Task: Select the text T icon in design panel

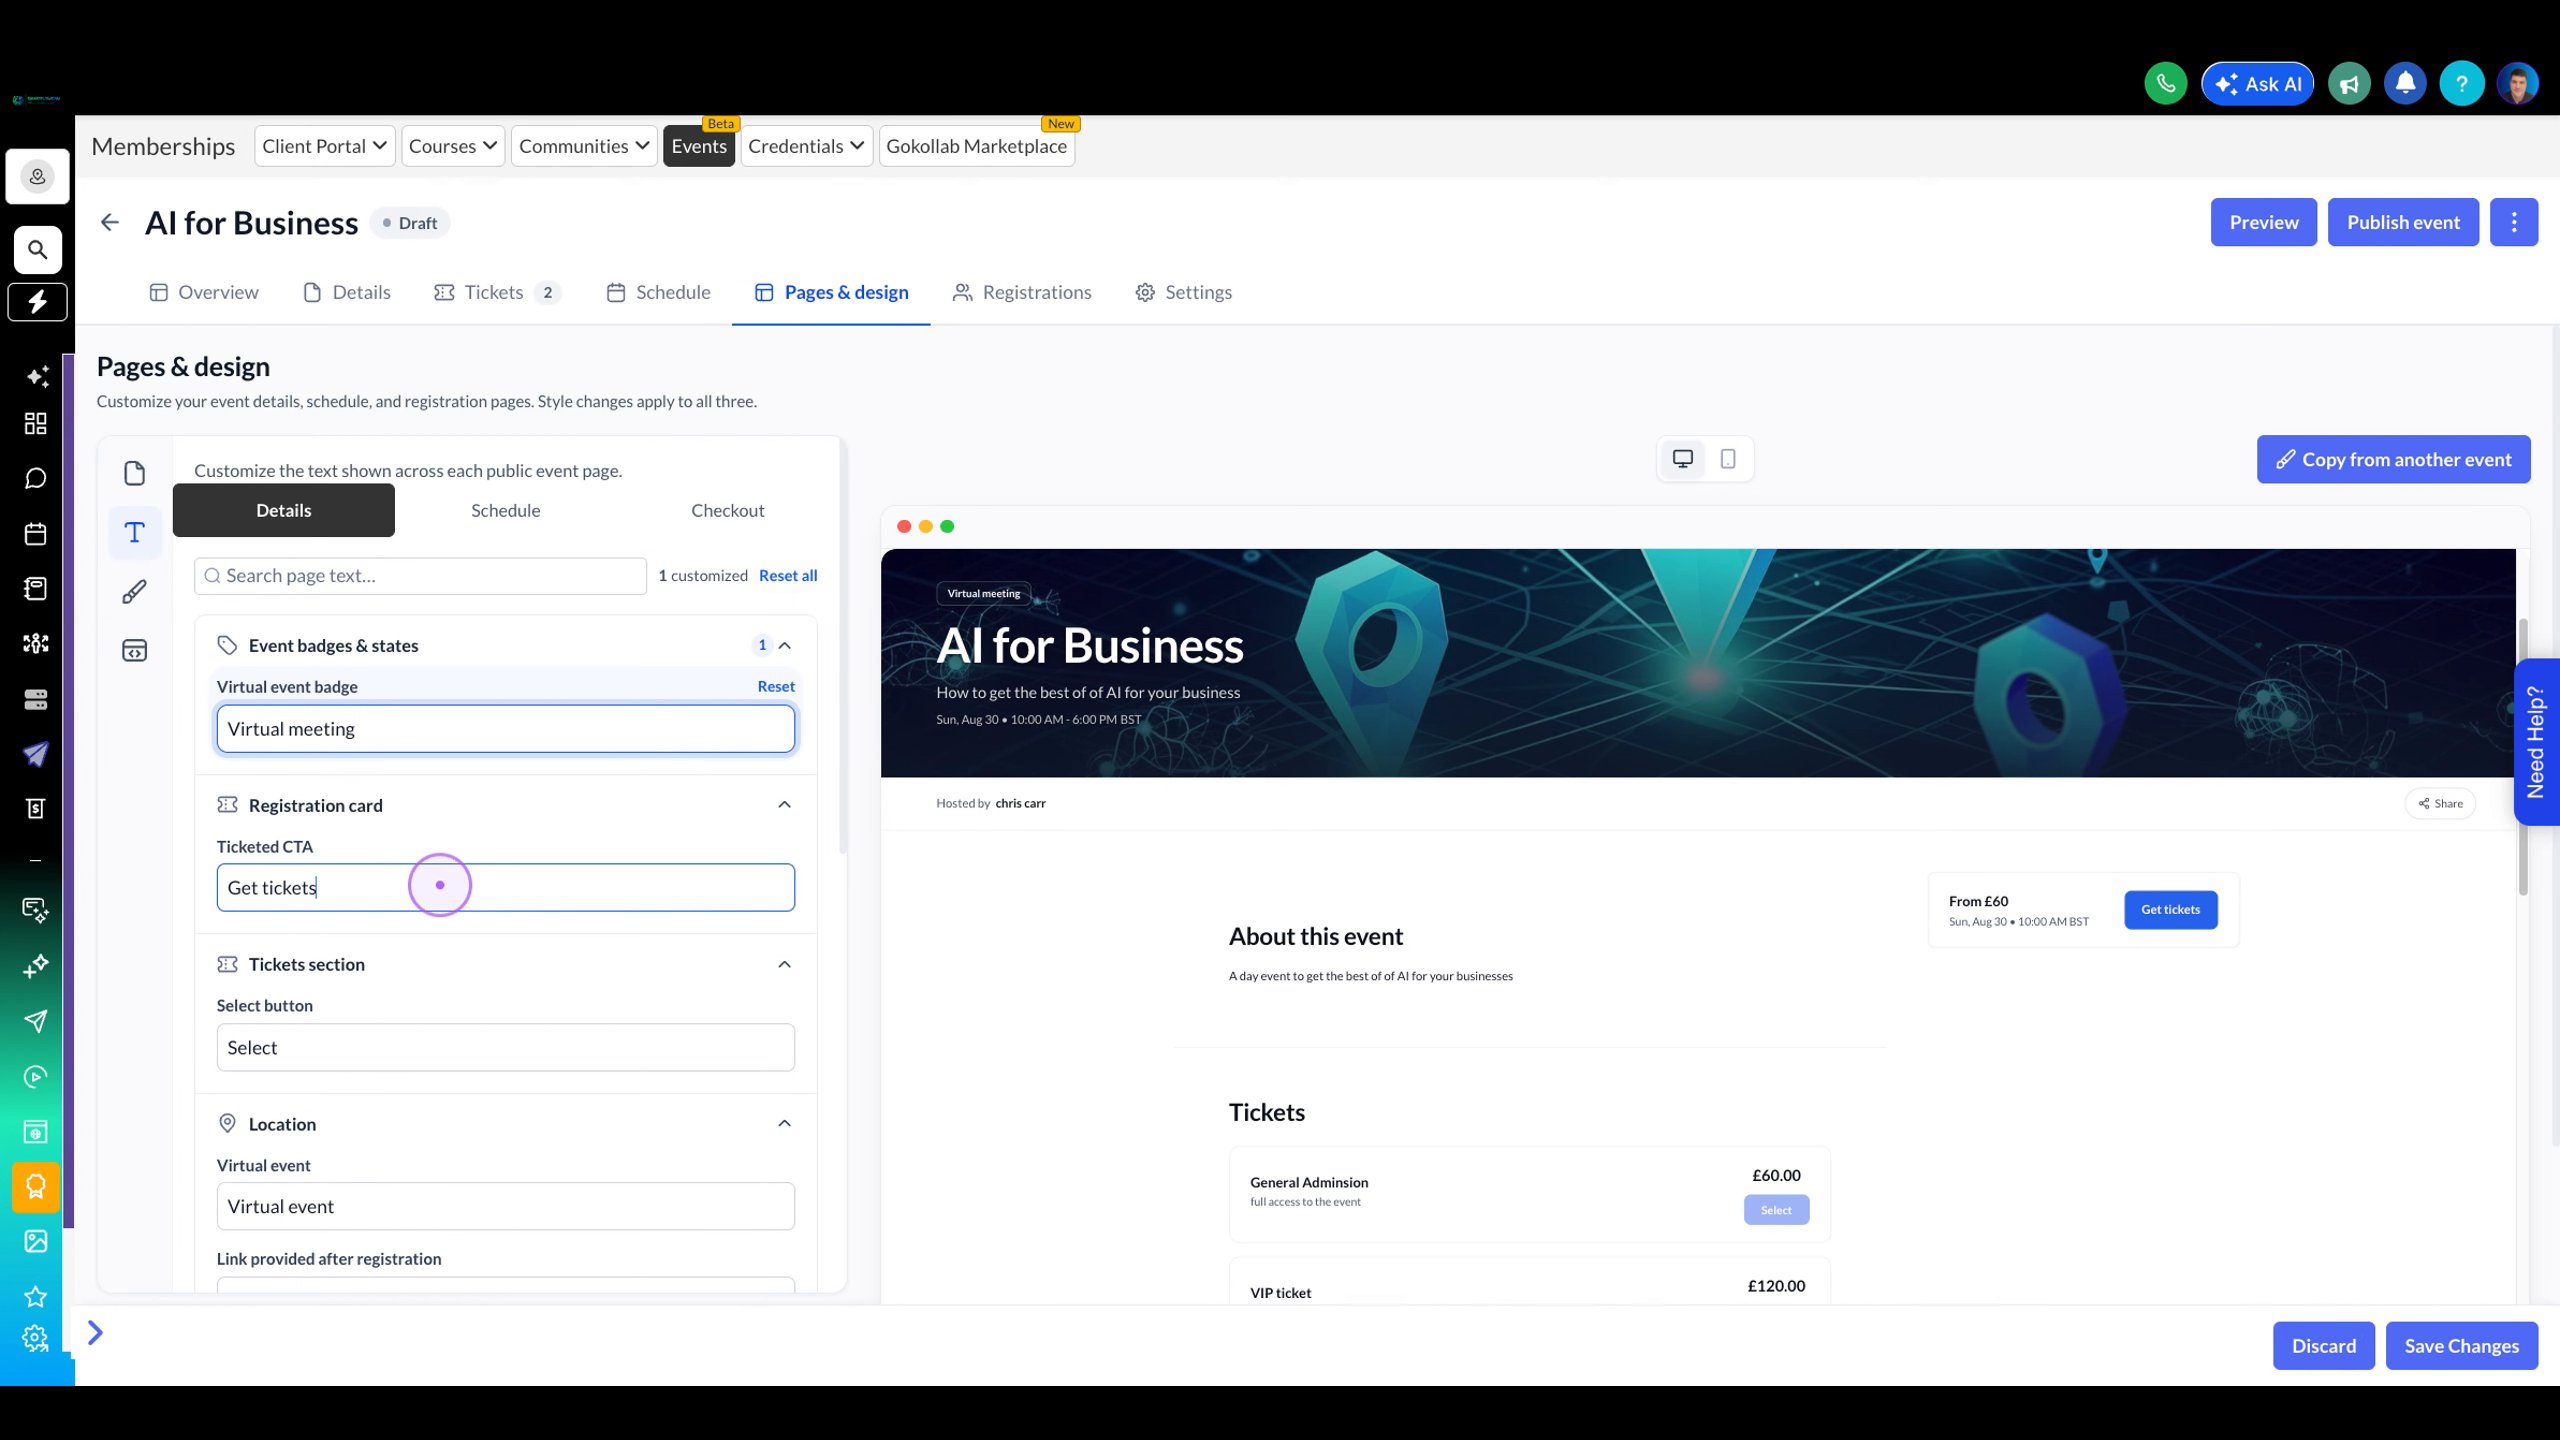Action: click(135, 532)
